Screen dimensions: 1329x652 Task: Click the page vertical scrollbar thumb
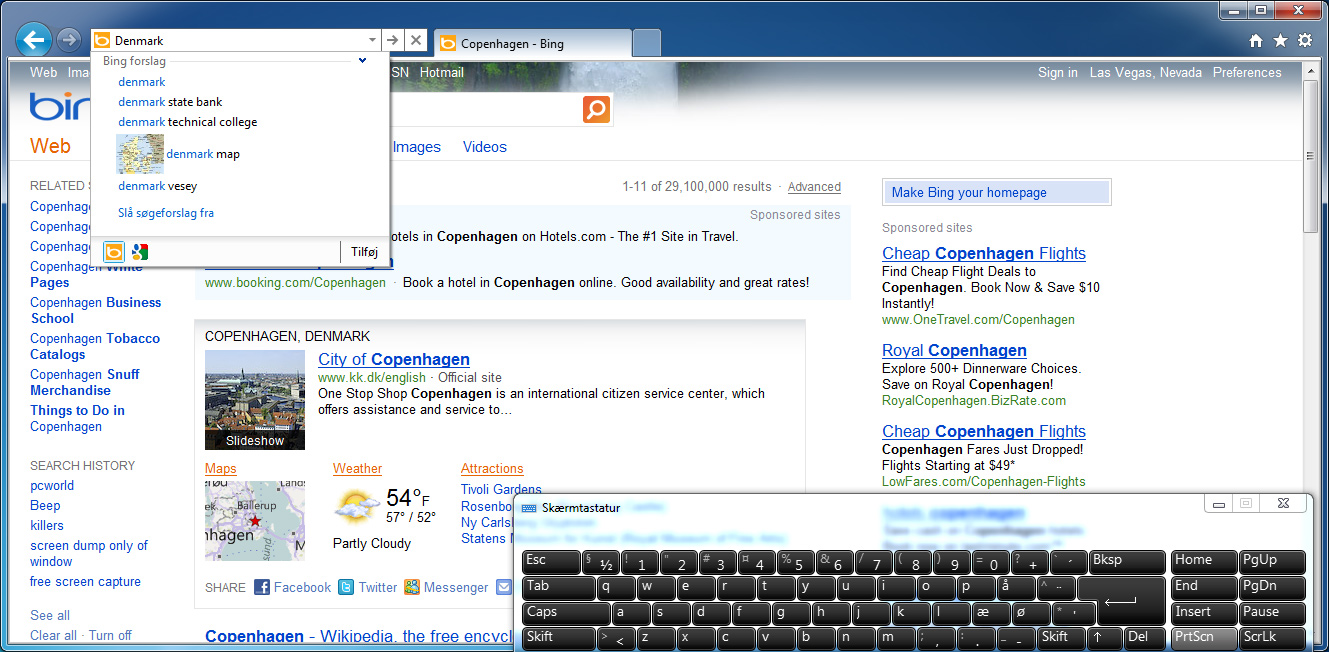[x=1310, y=155]
